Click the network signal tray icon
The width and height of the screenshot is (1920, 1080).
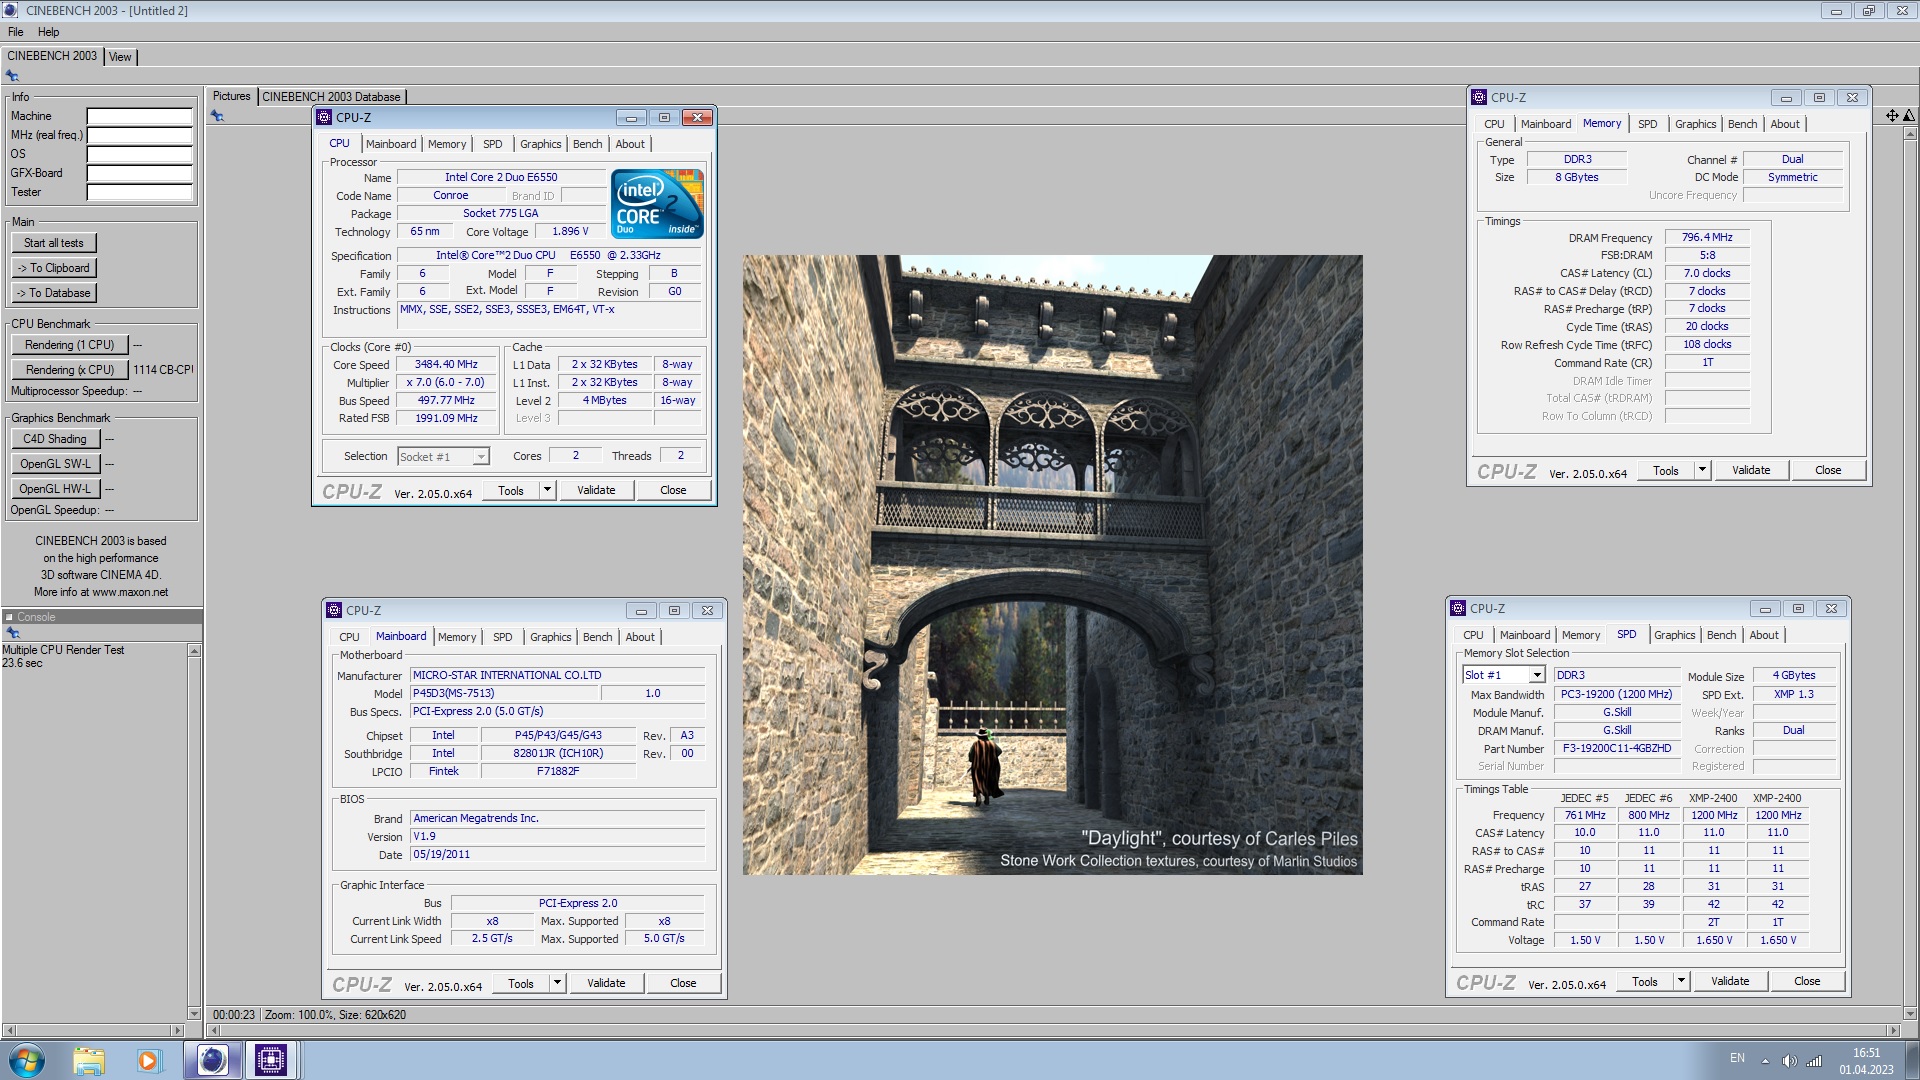(1814, 1061)
